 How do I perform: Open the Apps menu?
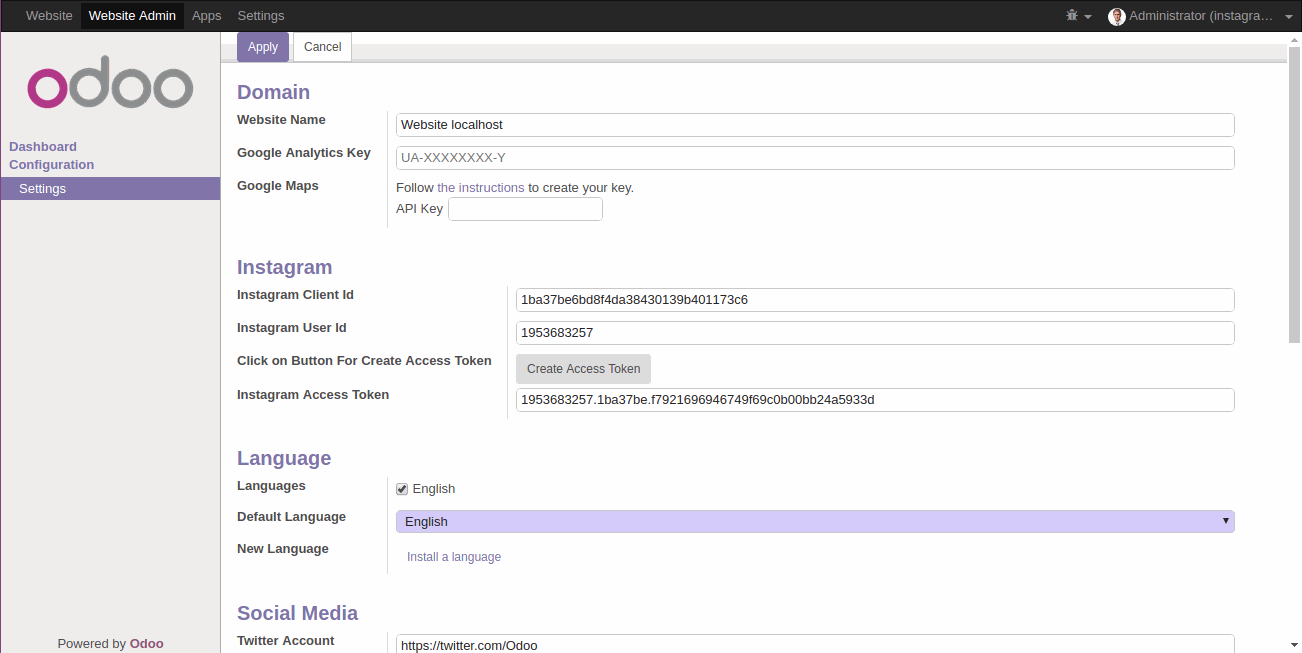coord(207,16)
